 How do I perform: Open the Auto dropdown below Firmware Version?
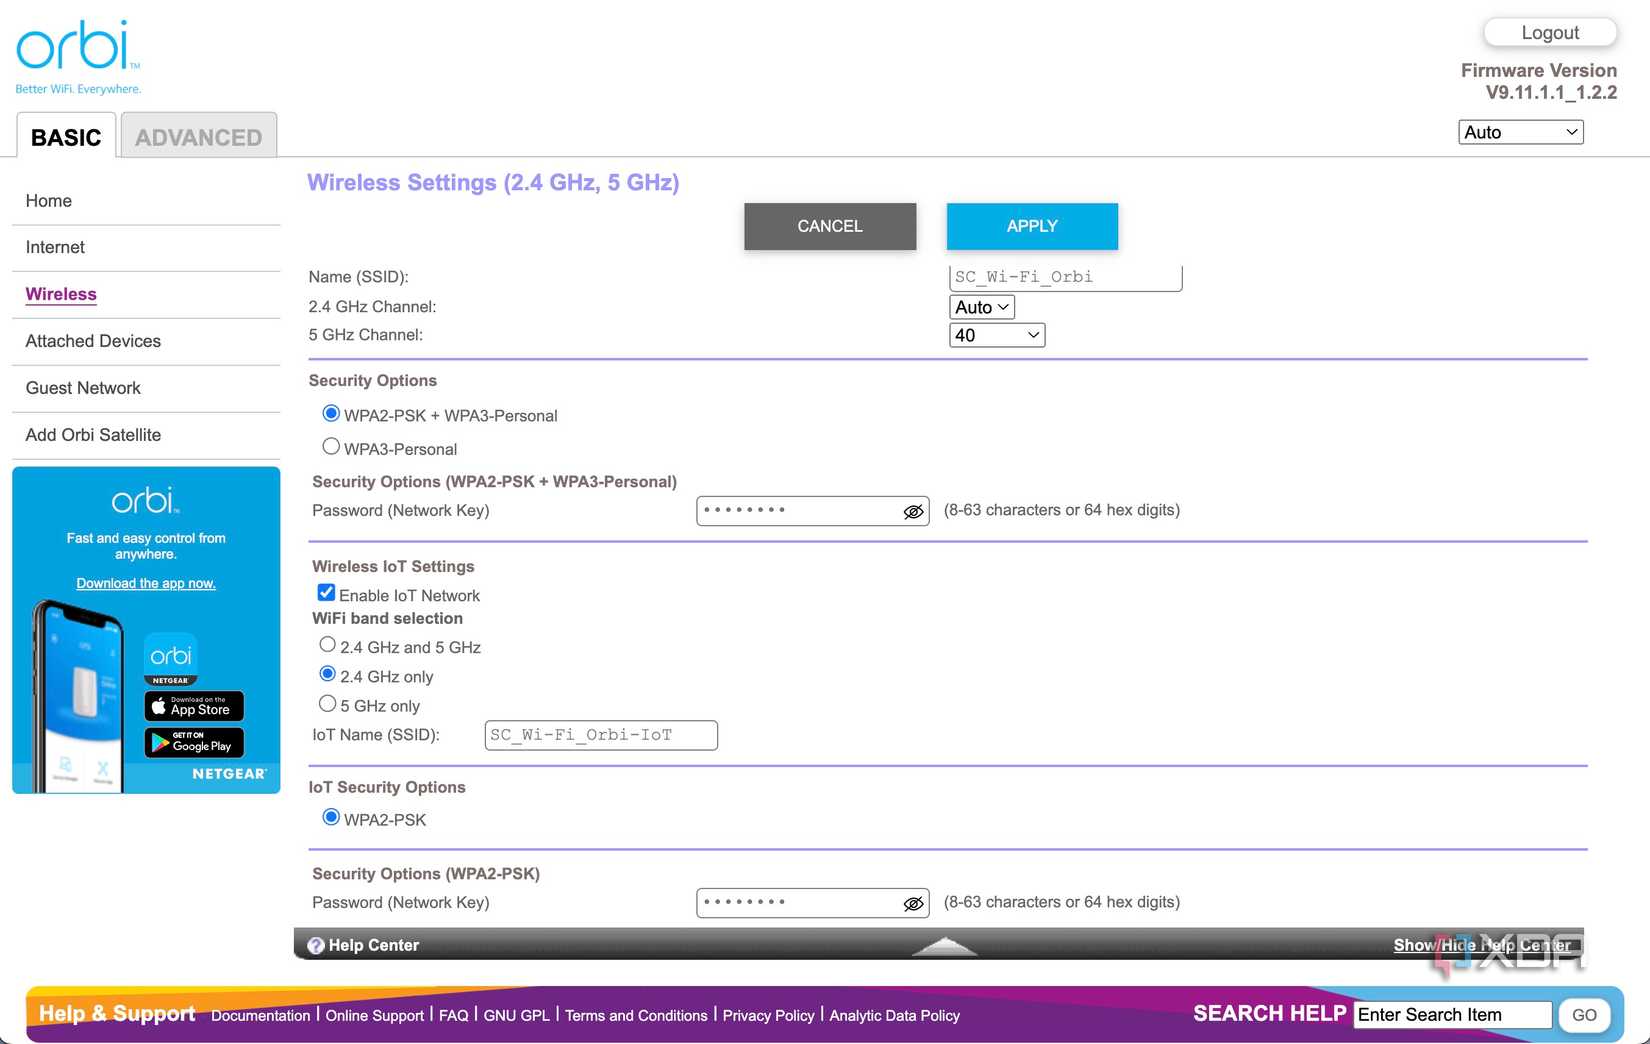coord(1519,131)
